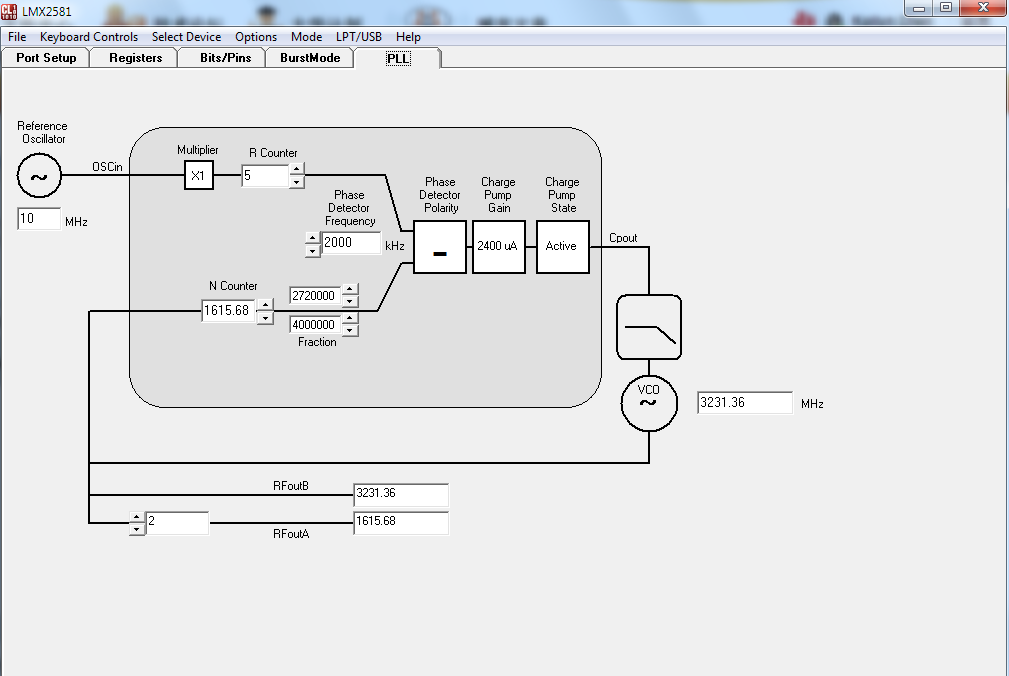Switch to the Port Setup tab
This screenshot has height=676, width=1009.
46,58
